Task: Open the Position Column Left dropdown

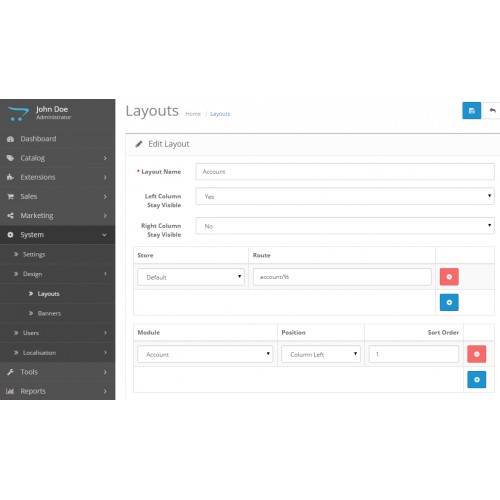Action: 321,354
